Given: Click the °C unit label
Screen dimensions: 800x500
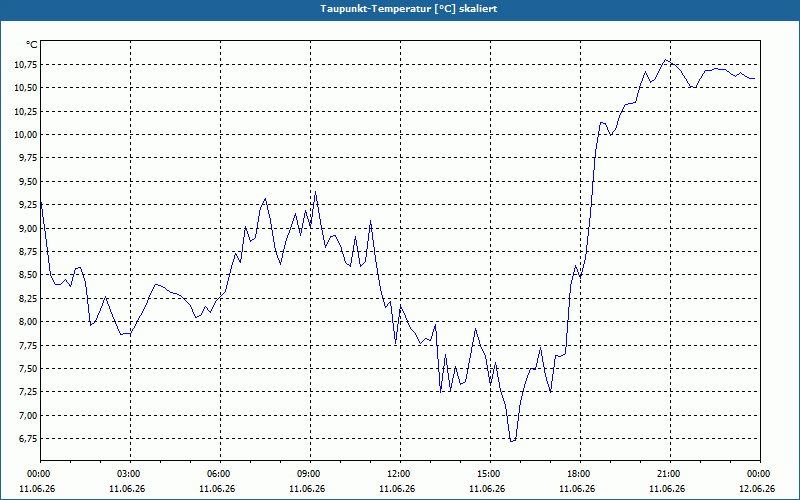Looking at the screenshot, I should 32,45.
